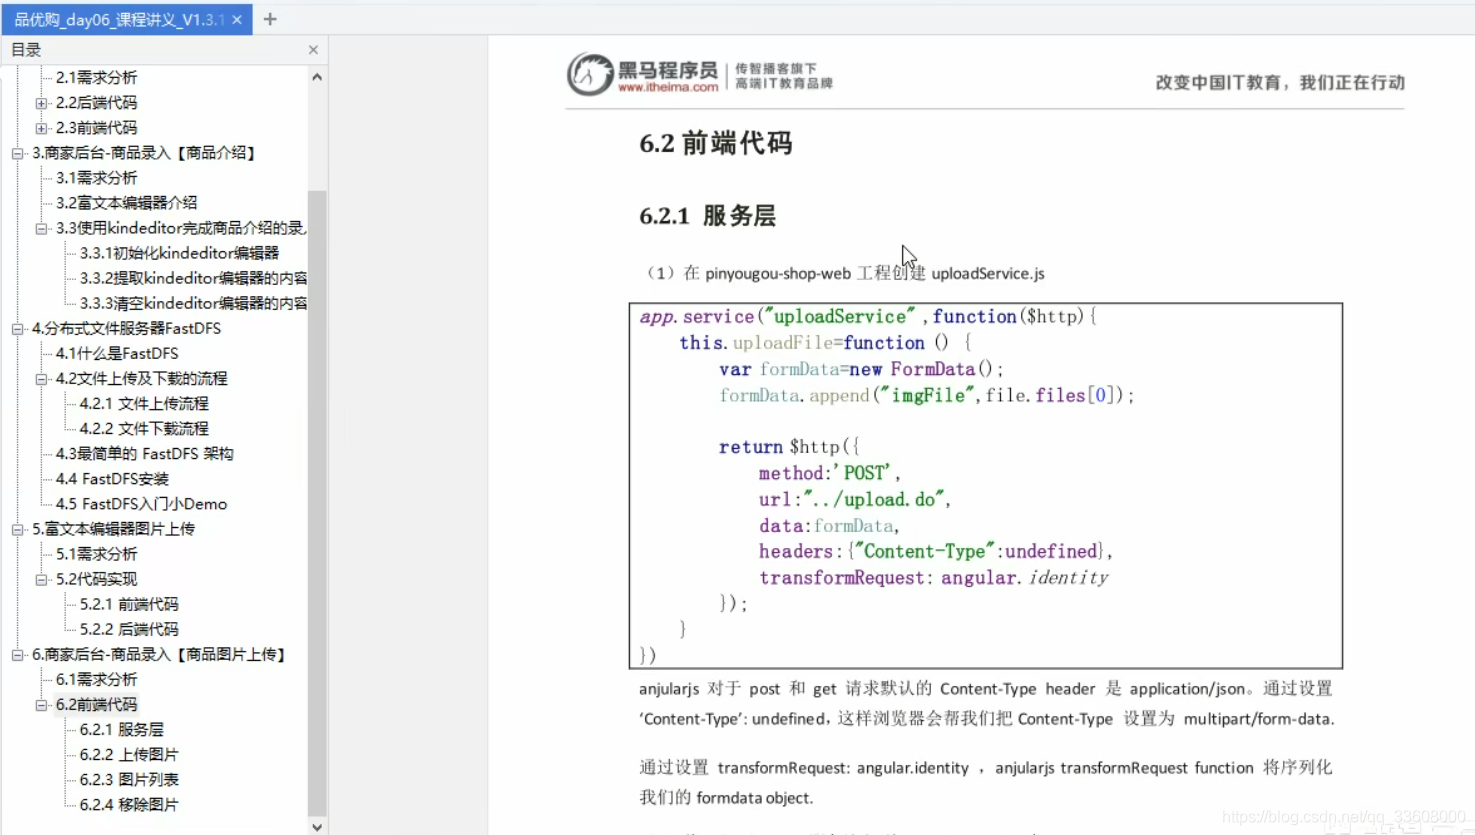Go to 3.商家后台-商品录入【商品介绍】
Image resolution: width=1475 pixels, height=835 pixels.
pos(145,152)
